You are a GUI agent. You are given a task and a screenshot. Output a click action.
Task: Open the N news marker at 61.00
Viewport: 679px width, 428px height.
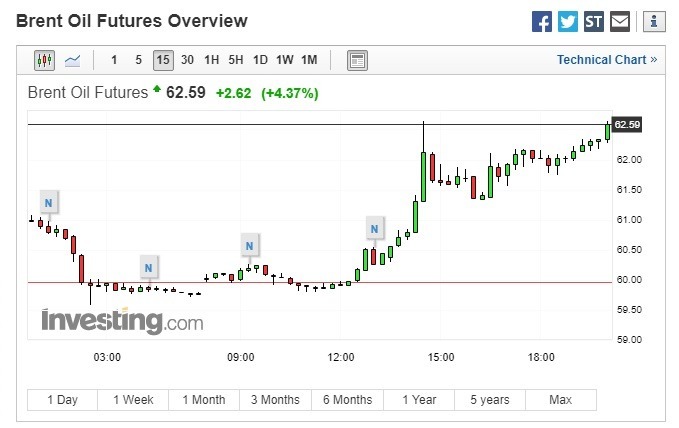tap(48, 202)
